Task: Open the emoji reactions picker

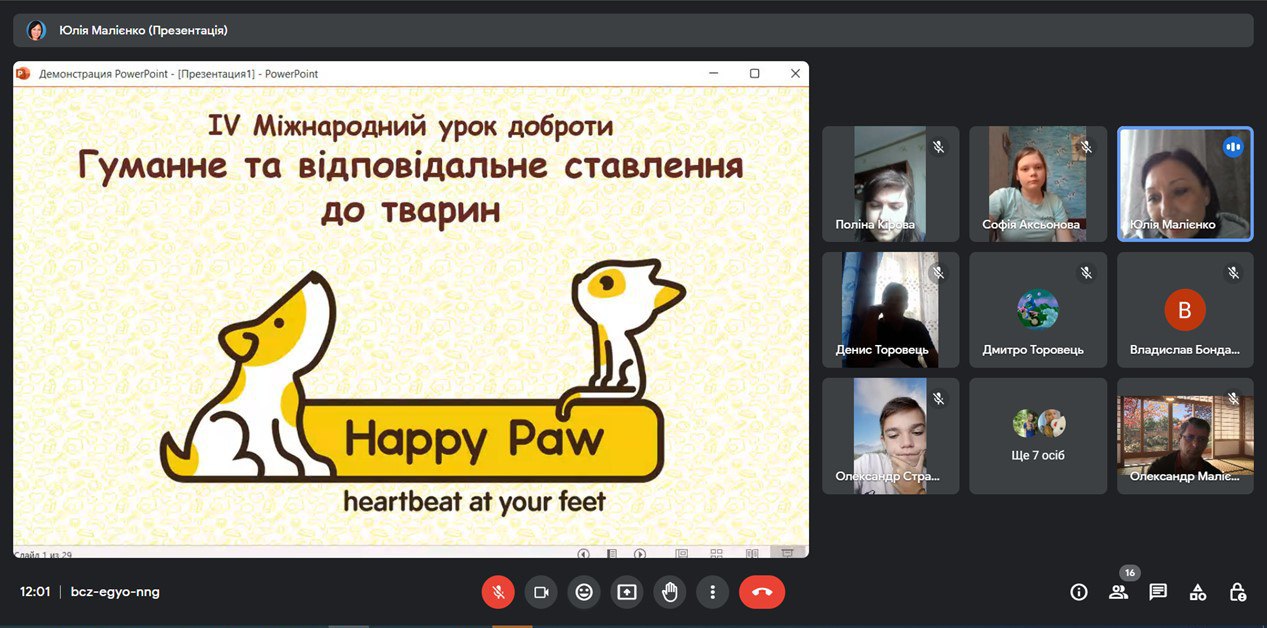Action: [x=584, y=592]
